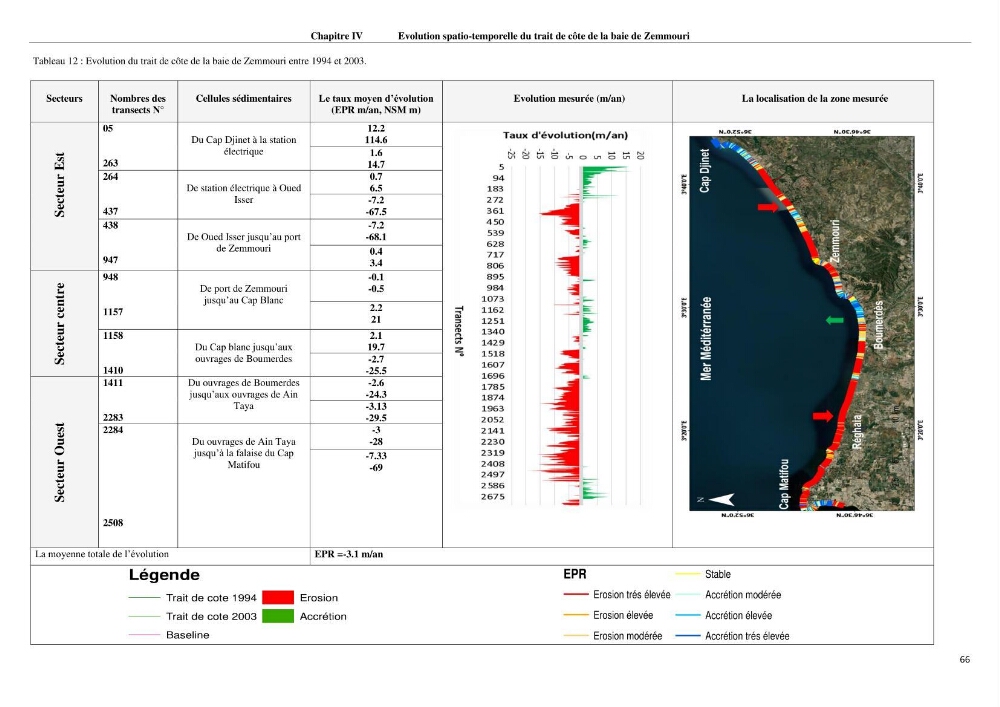Image resolution: width=1000 pixels, height=707 pixels.
Task: Click the red arrow below Cap Djinet
Action: (x=768, y=207)
